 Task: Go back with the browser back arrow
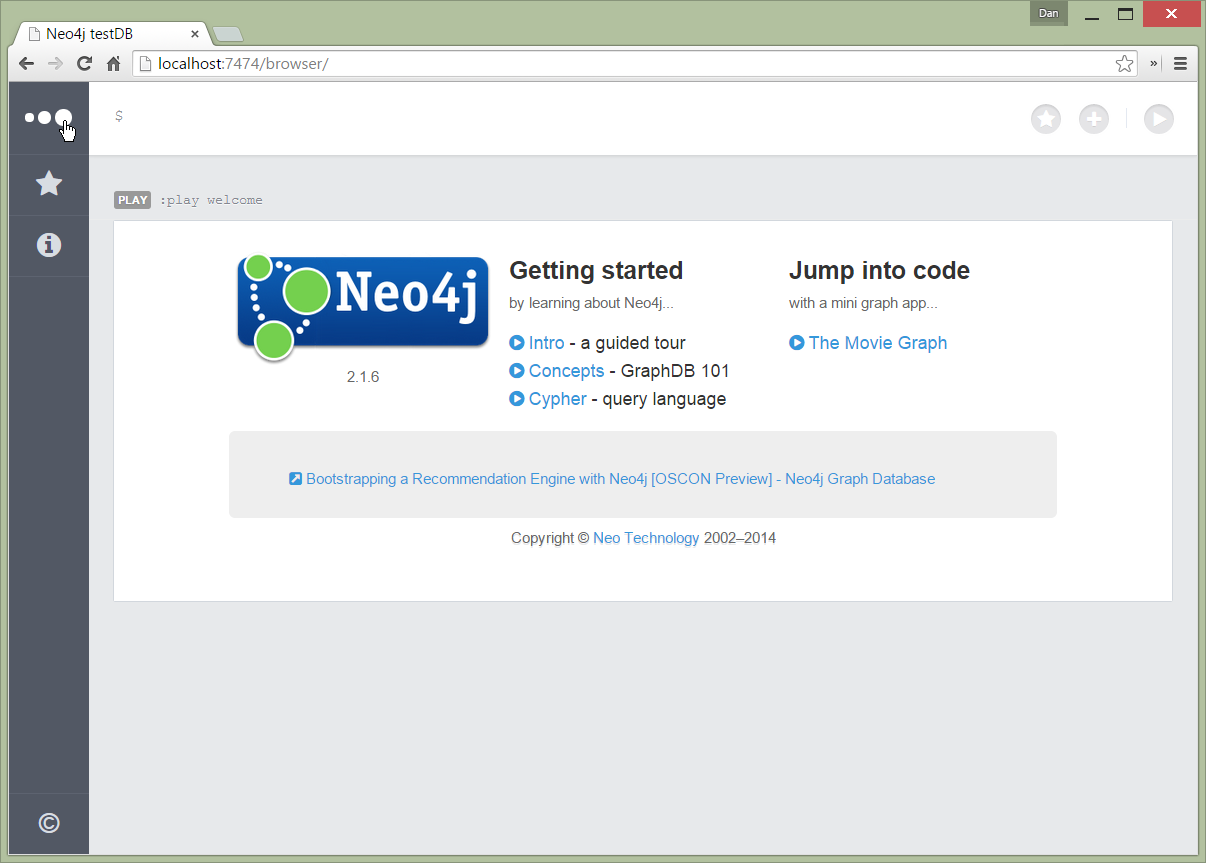click(27, 64)
